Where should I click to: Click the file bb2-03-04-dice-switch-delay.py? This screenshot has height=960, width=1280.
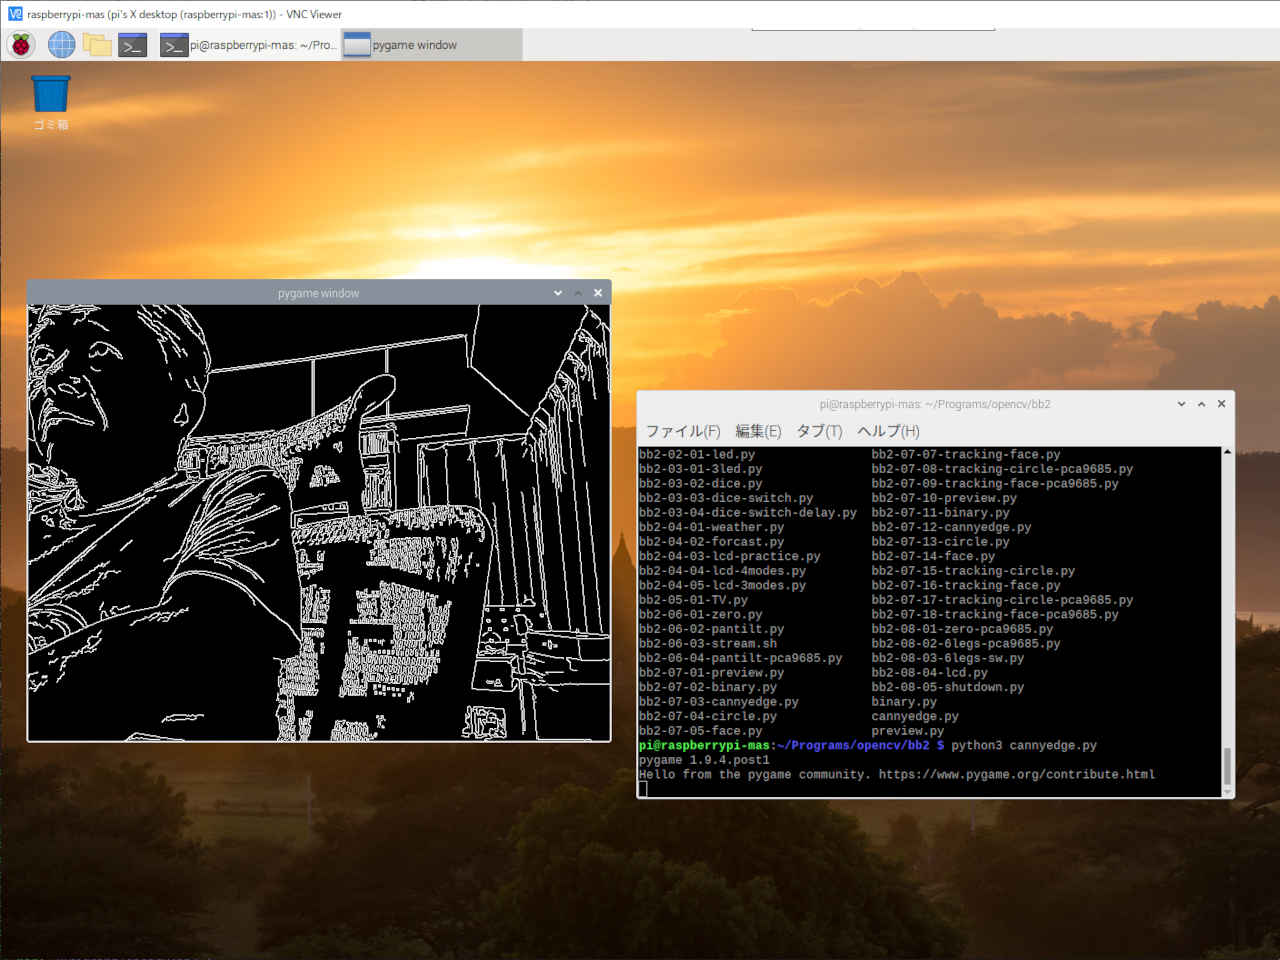(748, 512)
